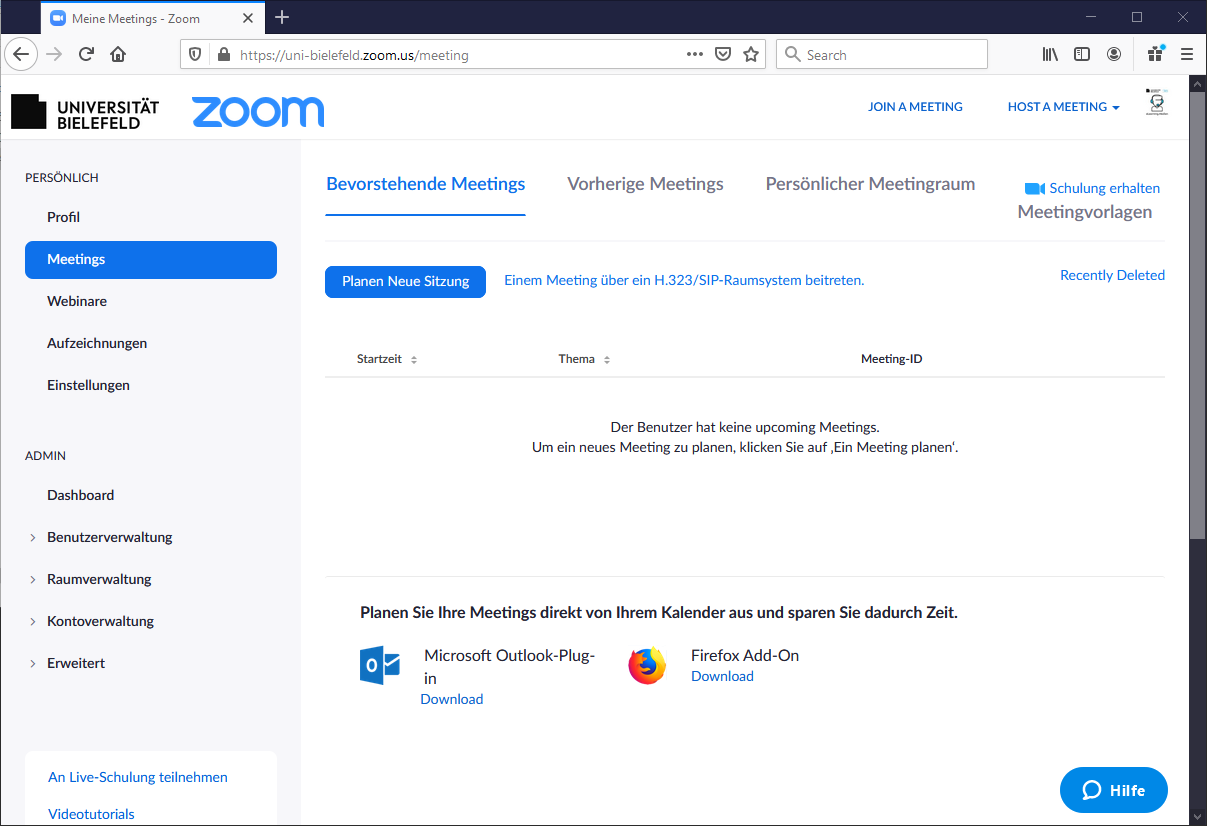This screenshot has width=1207, height=826.
Task: Bookmark this page with the star icon
Action: 751,55
